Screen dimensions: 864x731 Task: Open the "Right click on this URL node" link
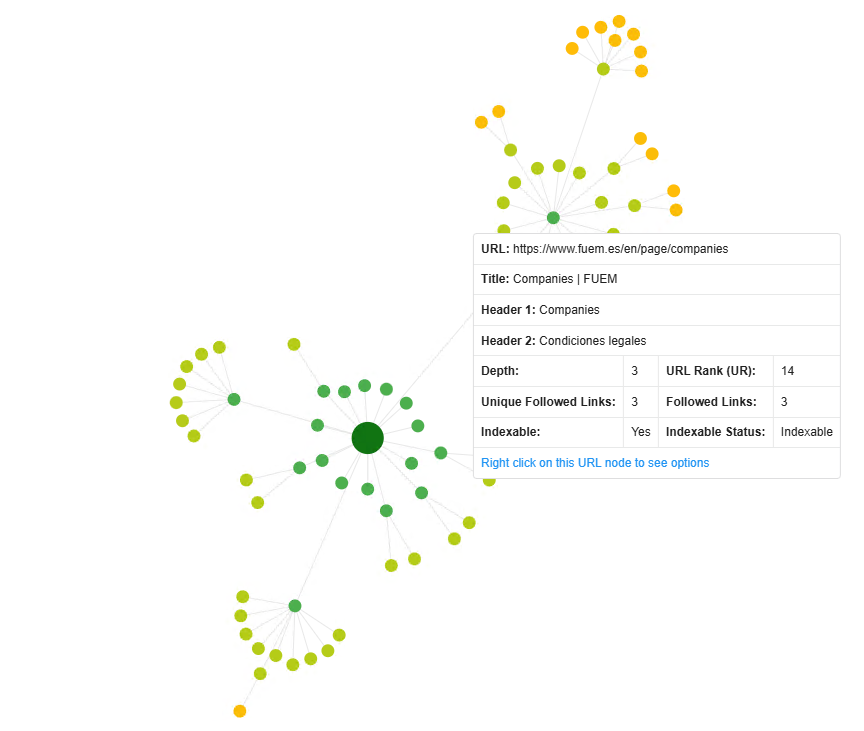(595, 463)
